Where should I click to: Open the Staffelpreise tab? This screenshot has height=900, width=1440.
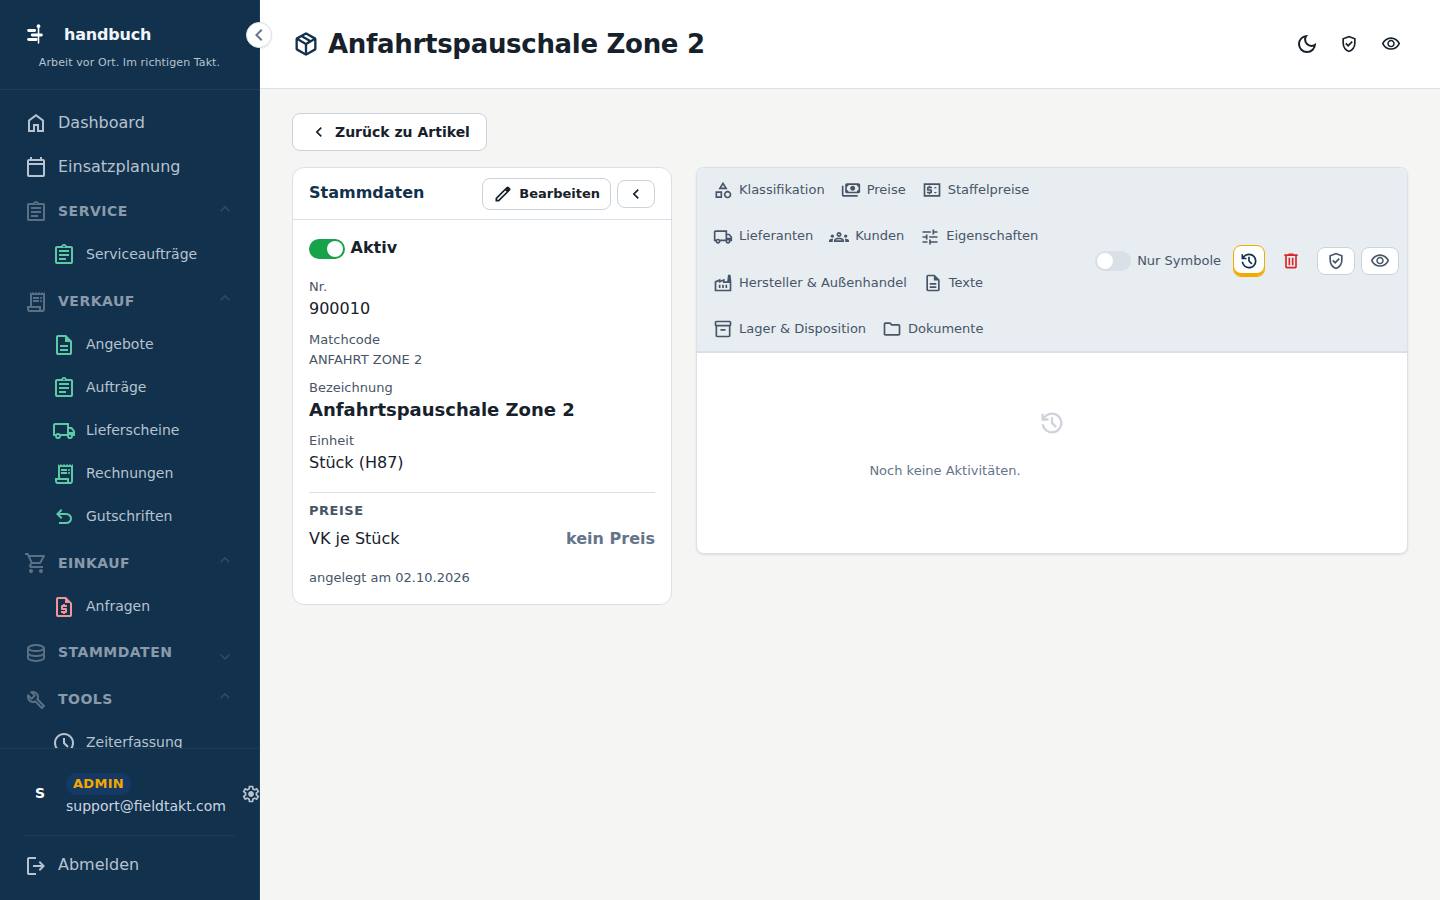[x=976, y=190]
